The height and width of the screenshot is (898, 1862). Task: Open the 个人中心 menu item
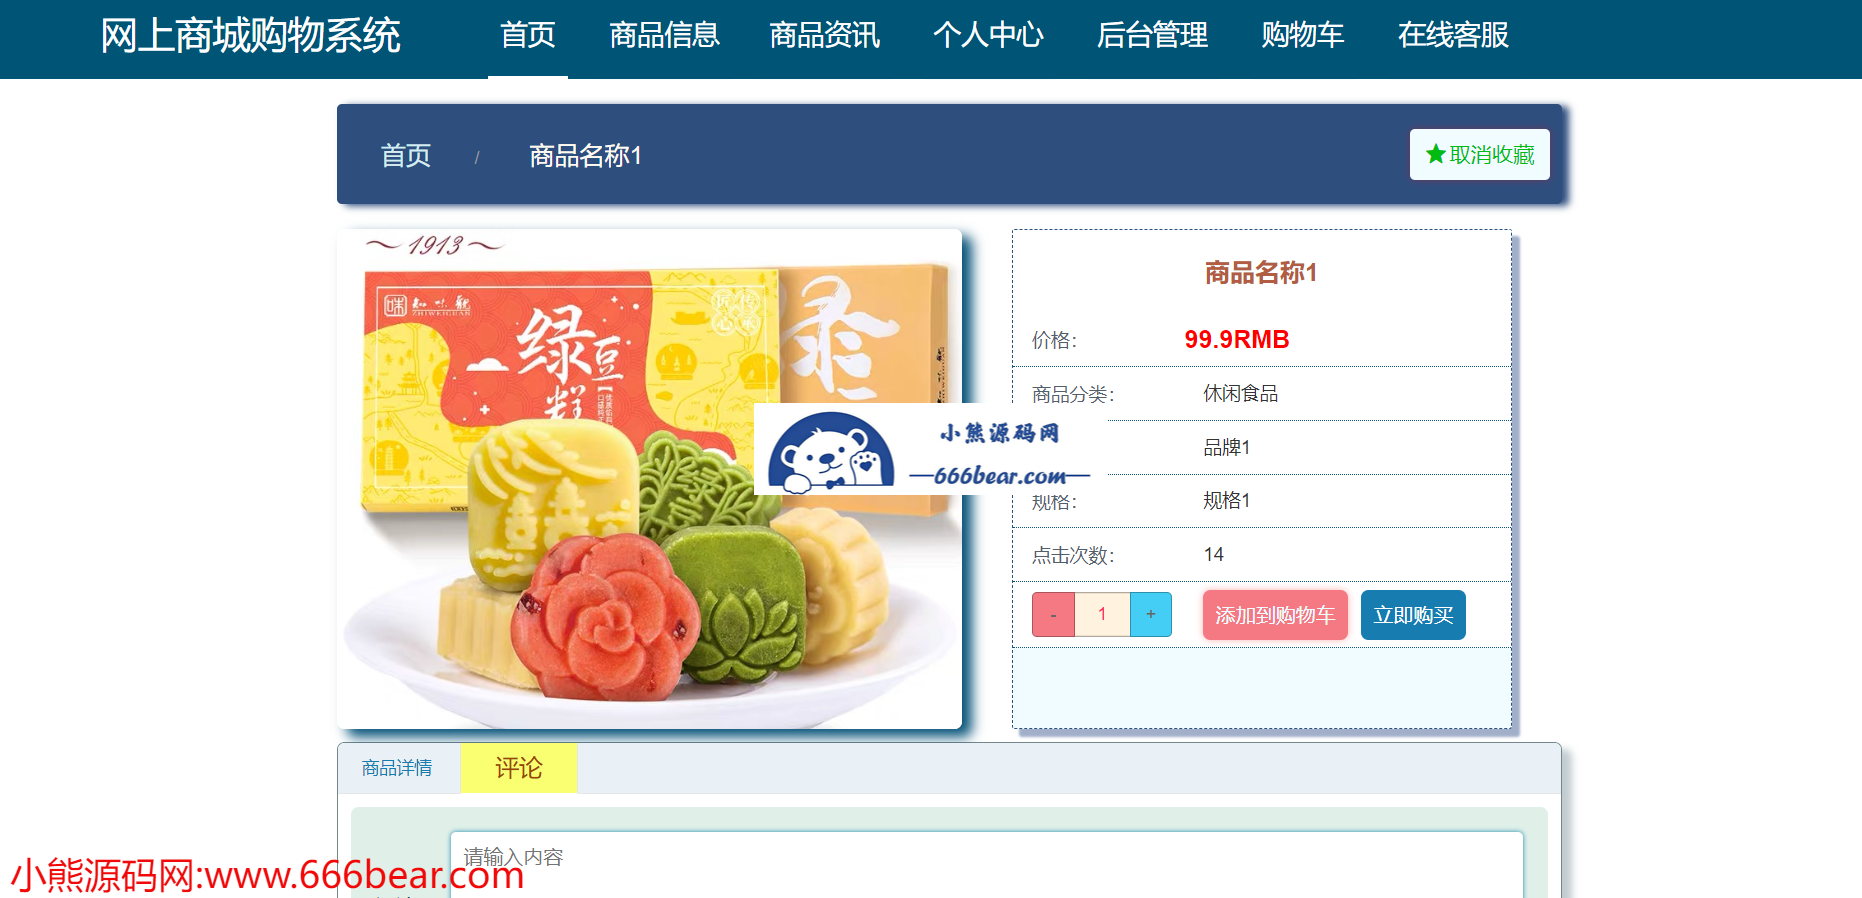pos(988,36)
